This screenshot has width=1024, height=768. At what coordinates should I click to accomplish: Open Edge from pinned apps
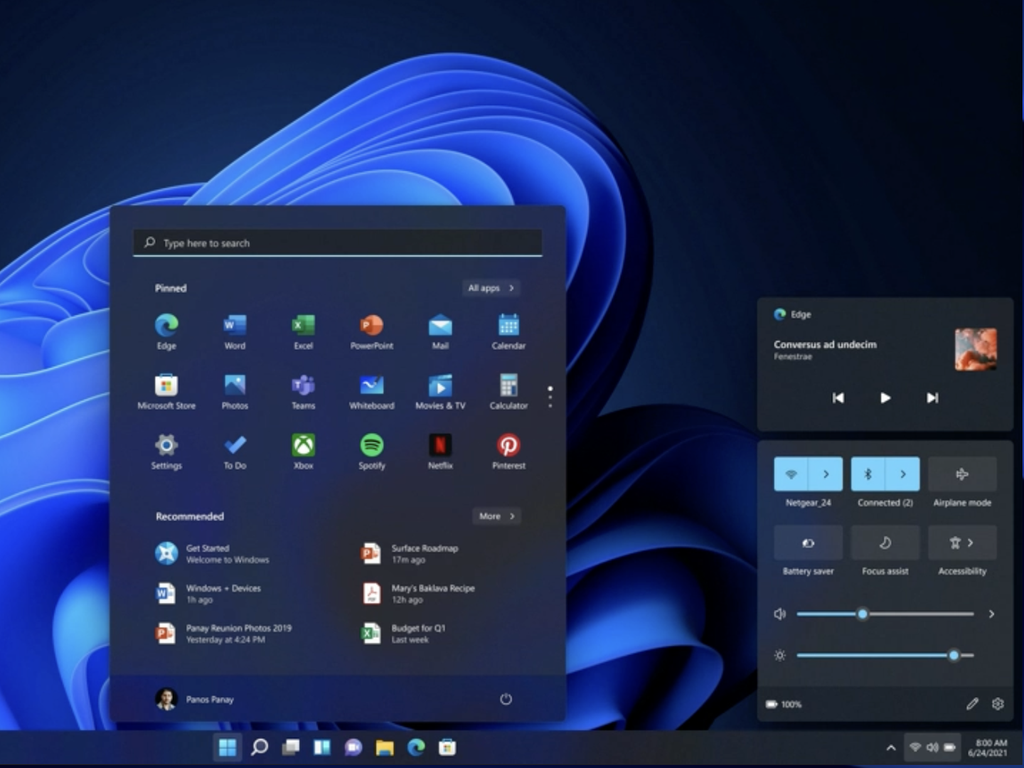[x=167, y=332]
